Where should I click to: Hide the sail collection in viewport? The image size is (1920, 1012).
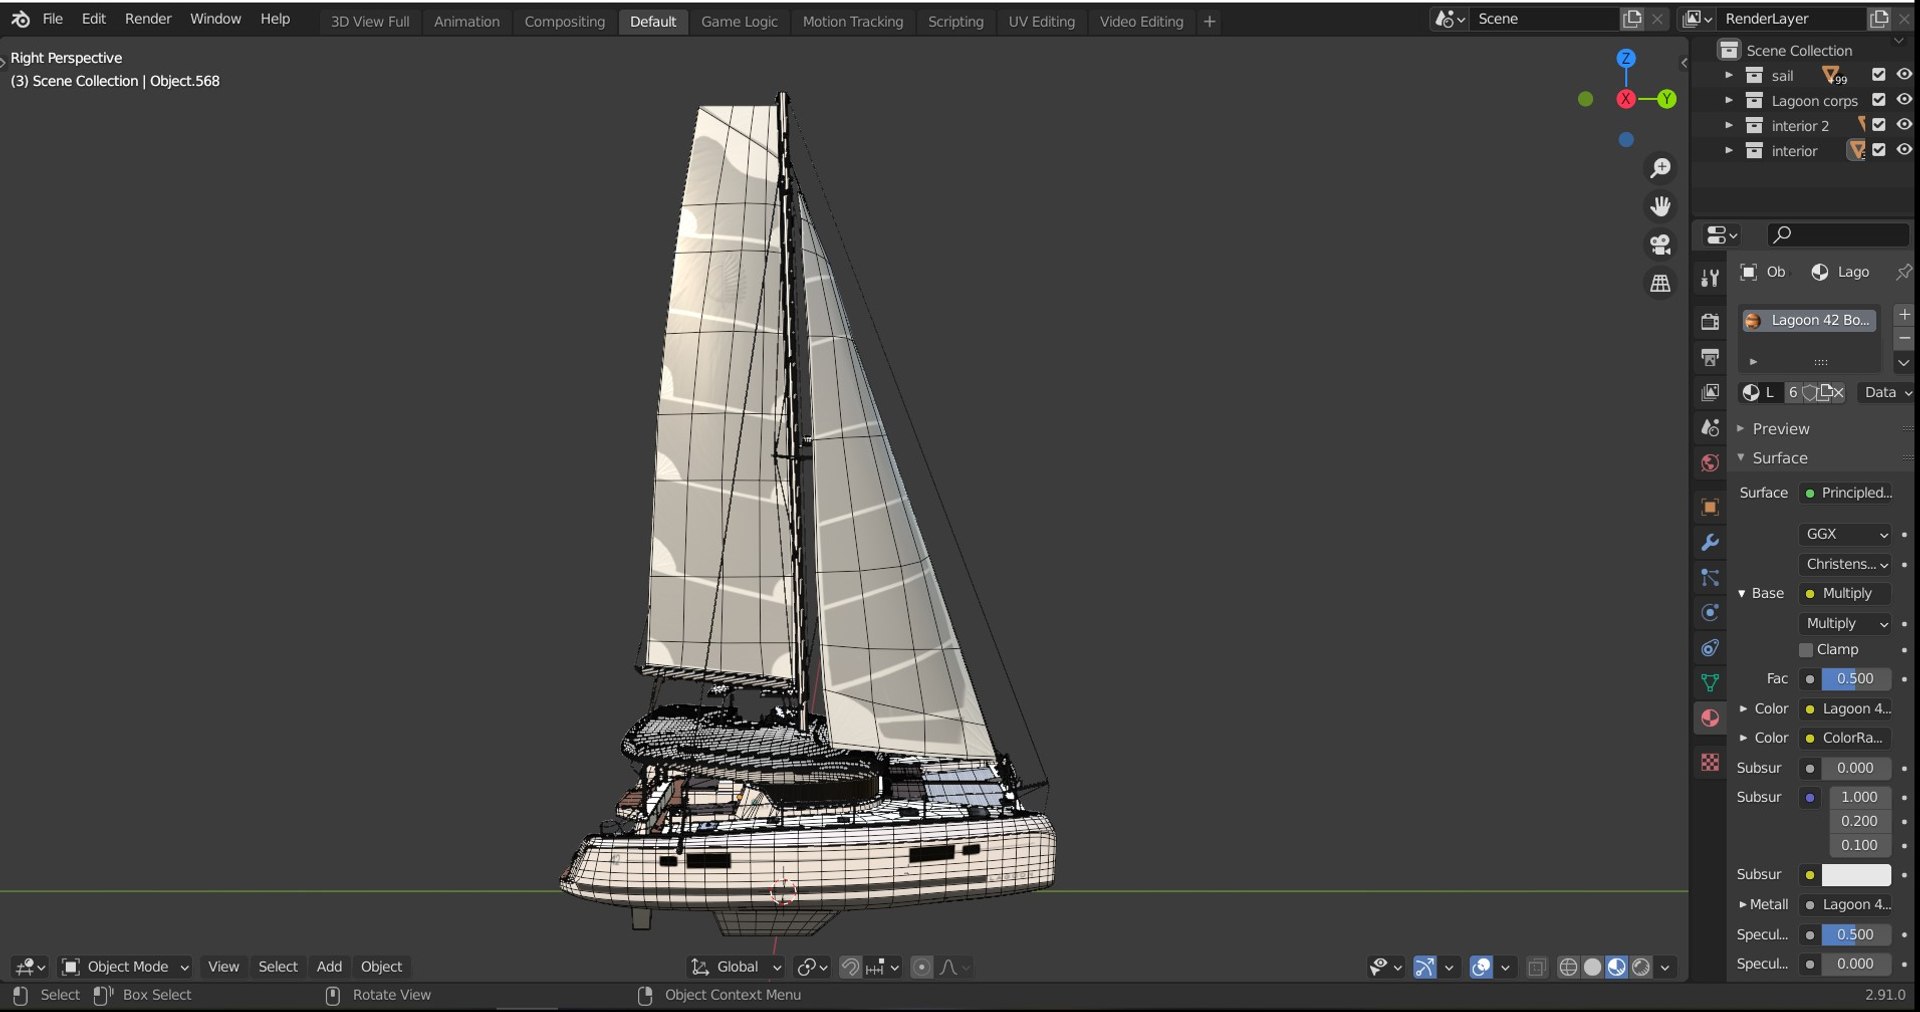click(1904, 74)
